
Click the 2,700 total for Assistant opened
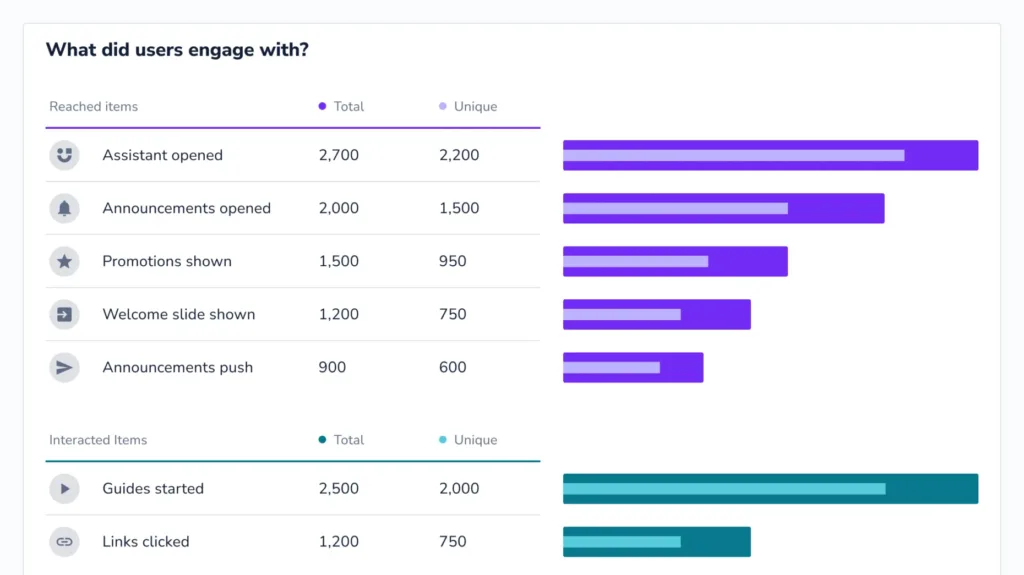click(x=338, y=156)
